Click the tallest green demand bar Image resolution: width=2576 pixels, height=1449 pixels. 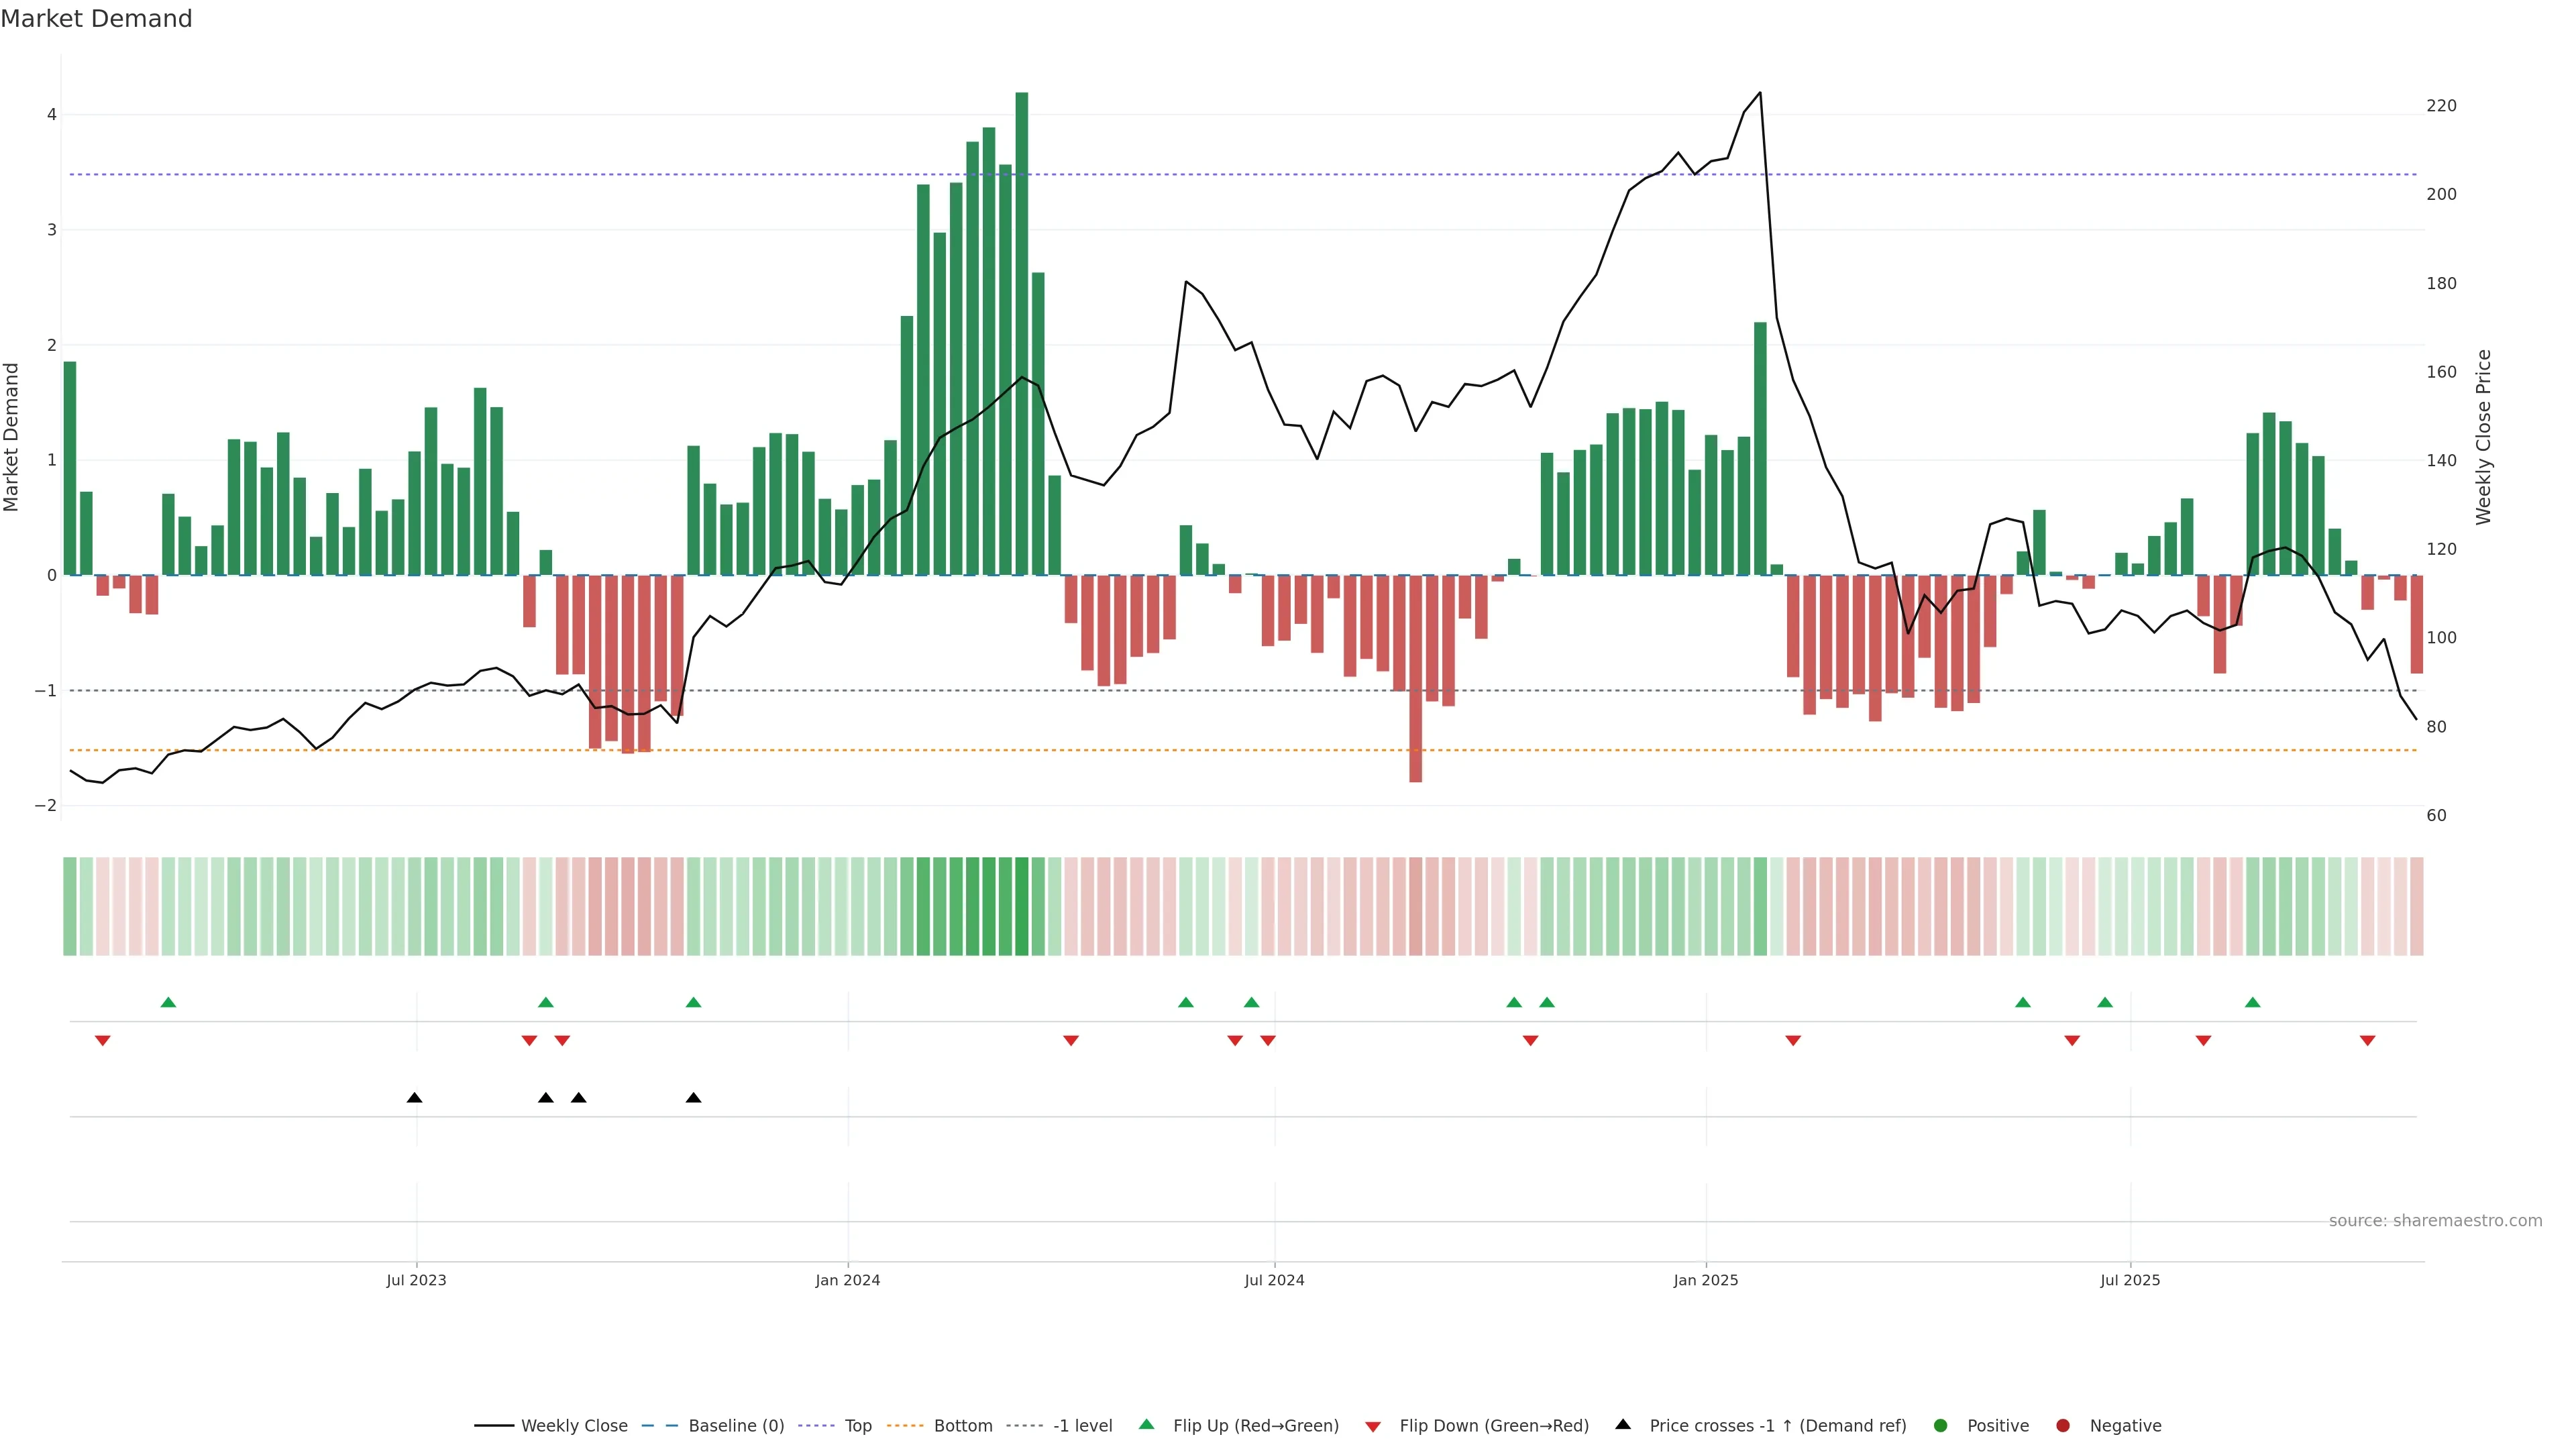[1021, 330]
